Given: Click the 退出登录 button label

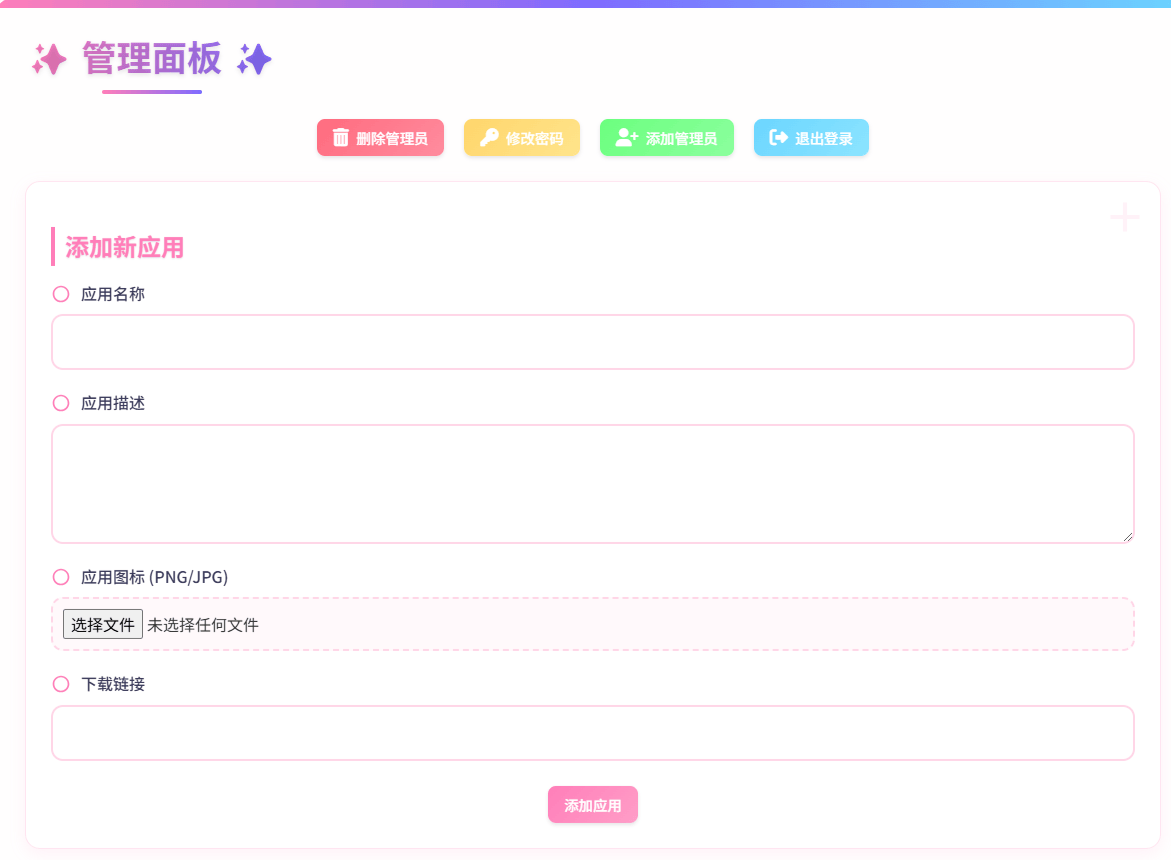Looking at the screenshot, I should click(x=824, y=139).
